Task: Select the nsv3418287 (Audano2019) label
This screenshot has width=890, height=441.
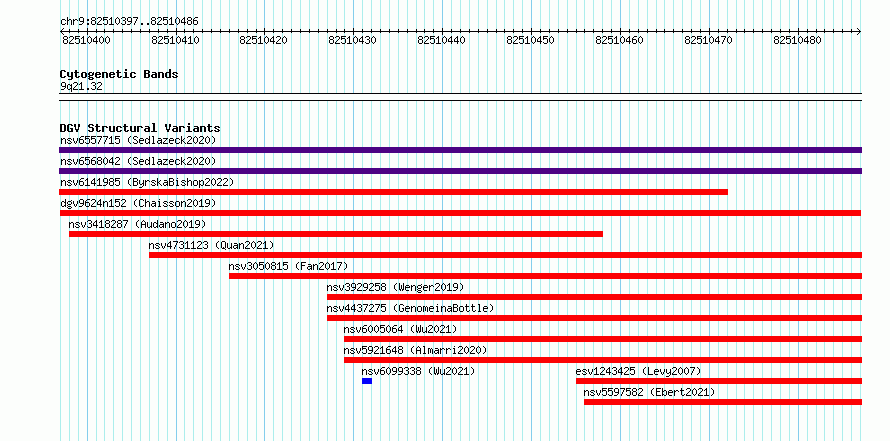Action: (137, 224)
